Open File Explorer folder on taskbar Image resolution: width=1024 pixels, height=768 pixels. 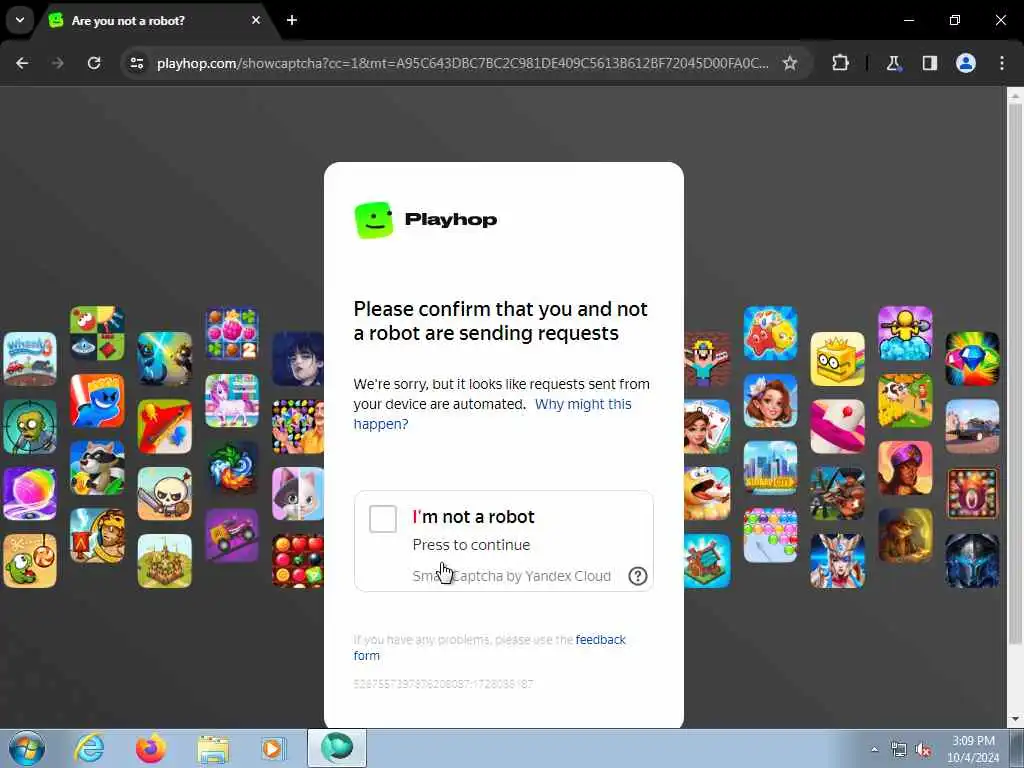[213, 749]
